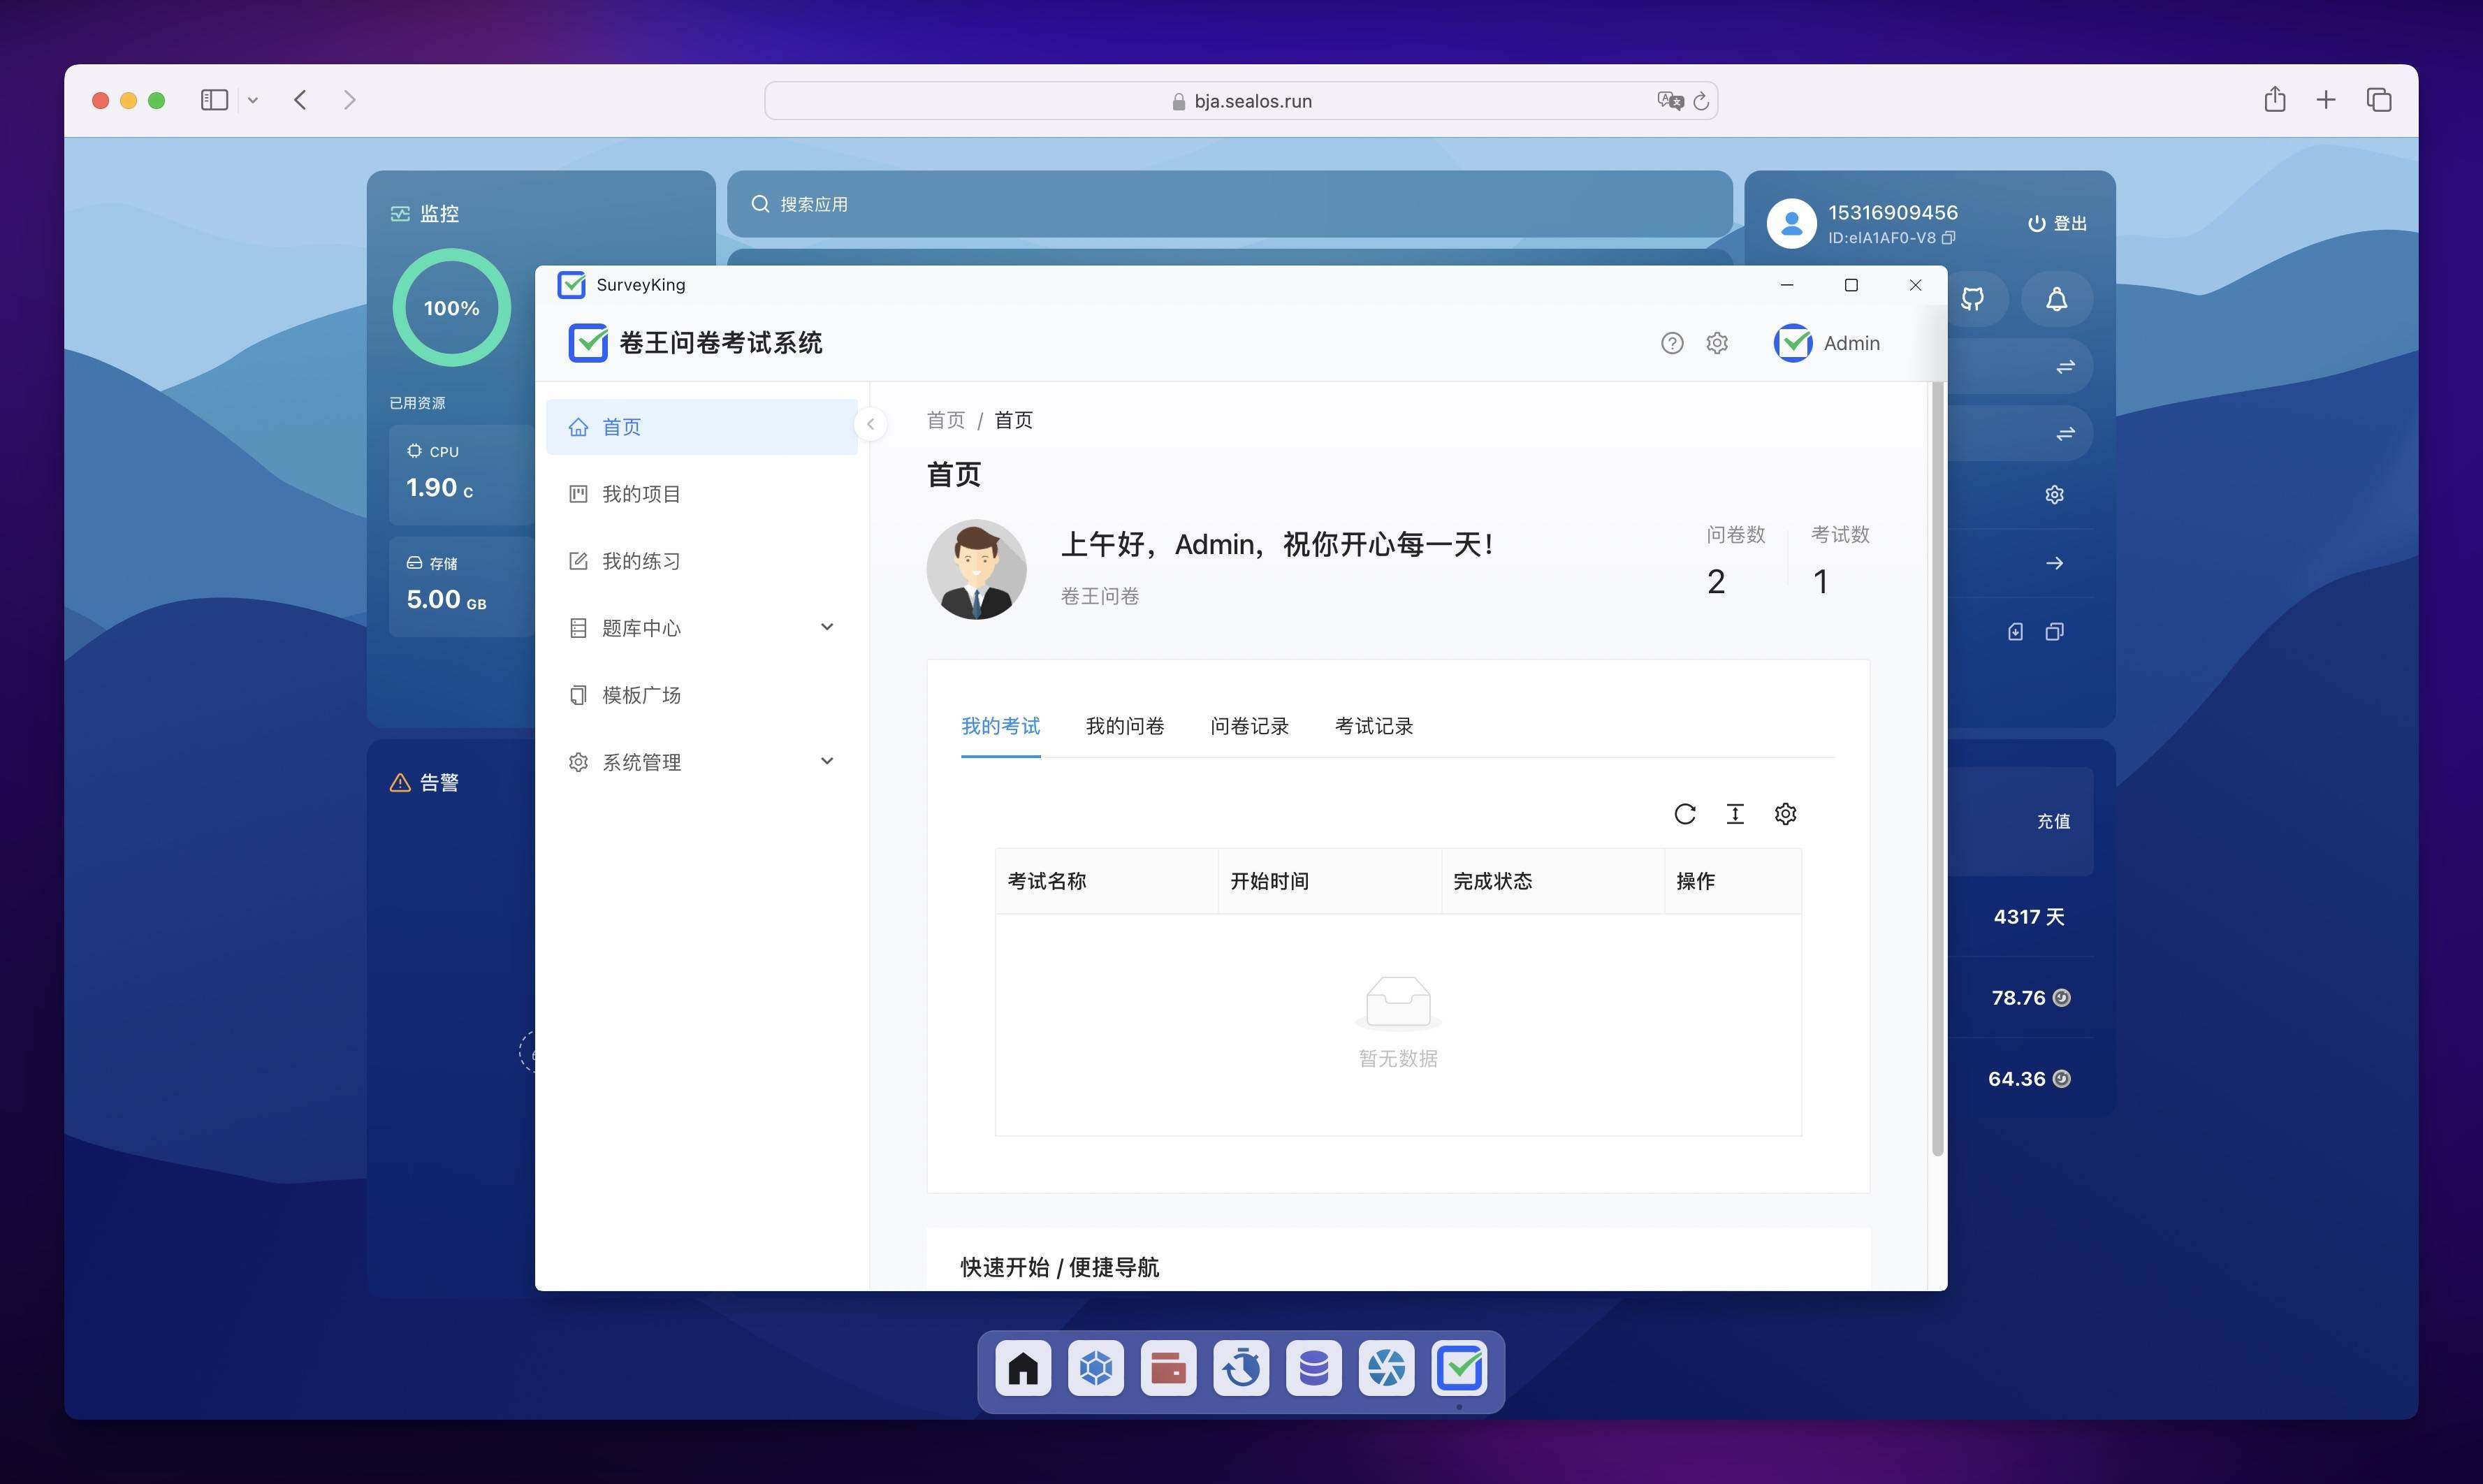The image size is (2483, 1484).
Task: Open the help question-mark icon in SurveyKing header
Action: pos(1672,343)
